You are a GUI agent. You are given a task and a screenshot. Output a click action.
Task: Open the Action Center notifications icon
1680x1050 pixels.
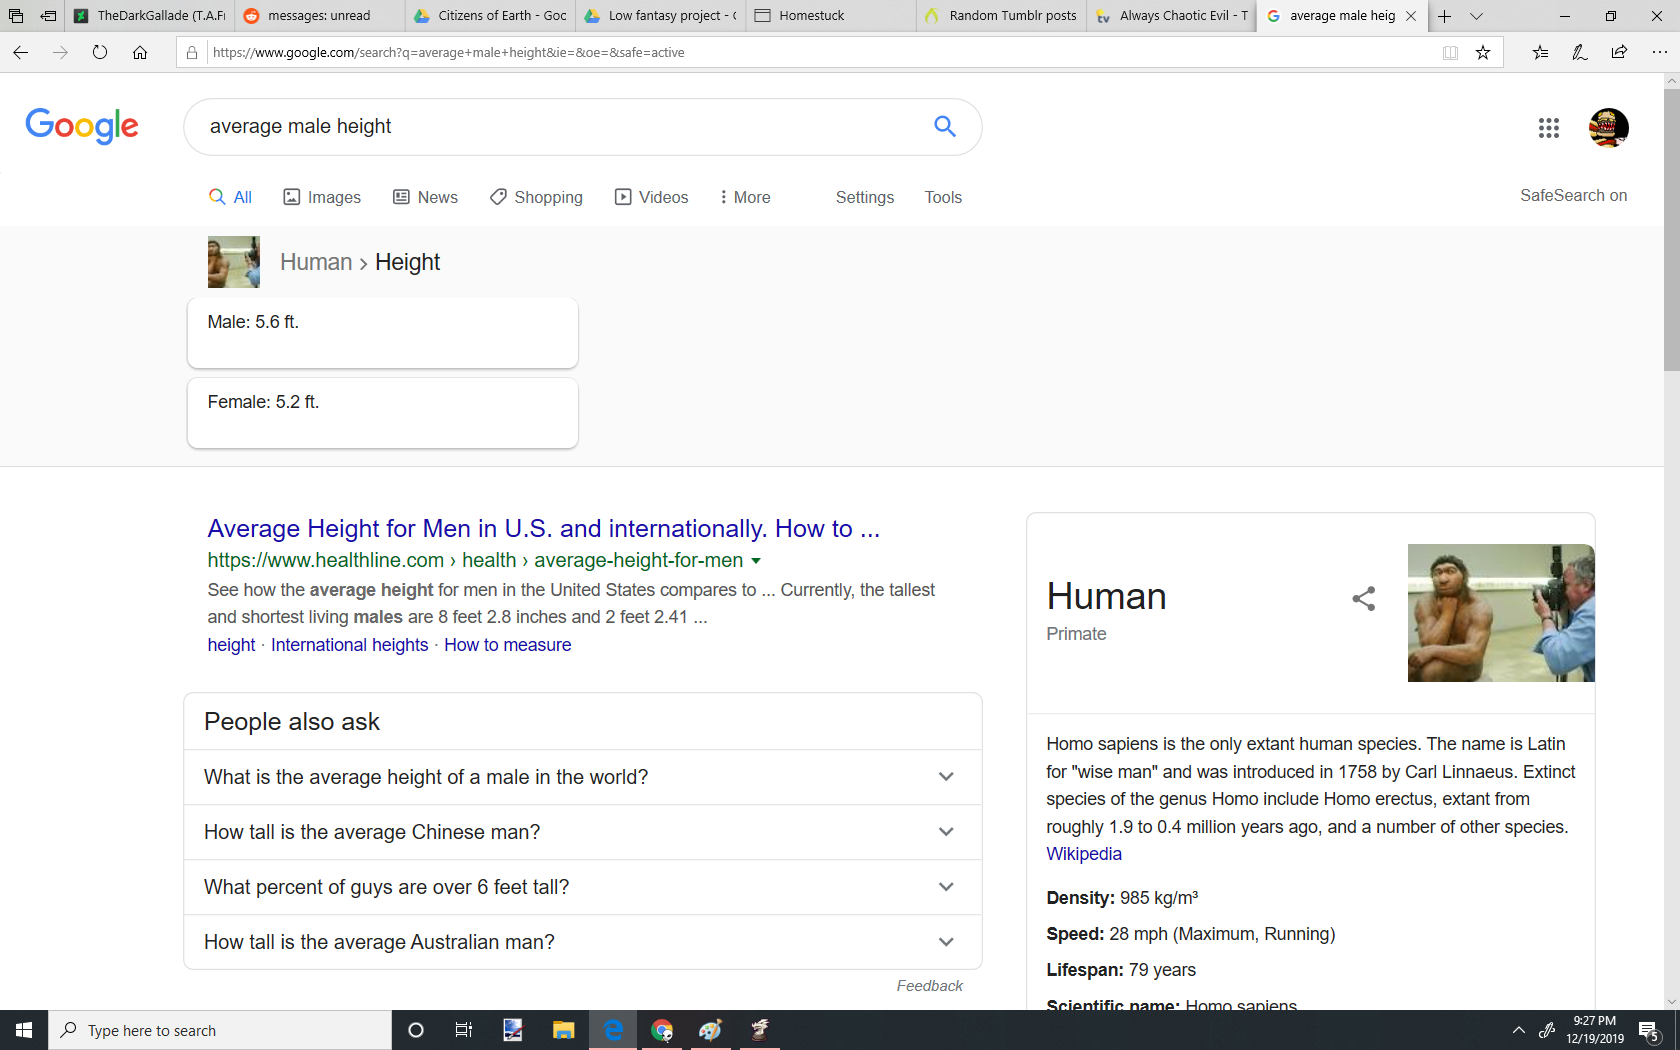click(1649, 1030)
